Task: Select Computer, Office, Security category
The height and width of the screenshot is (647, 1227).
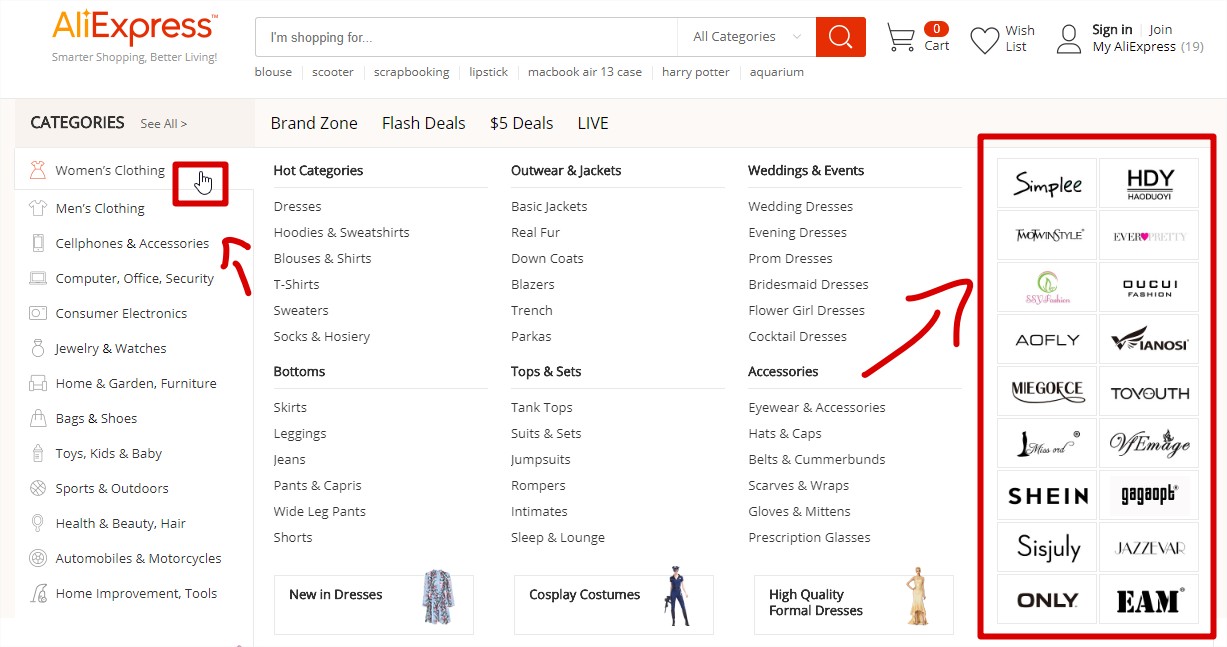Action: coord(135,278)
